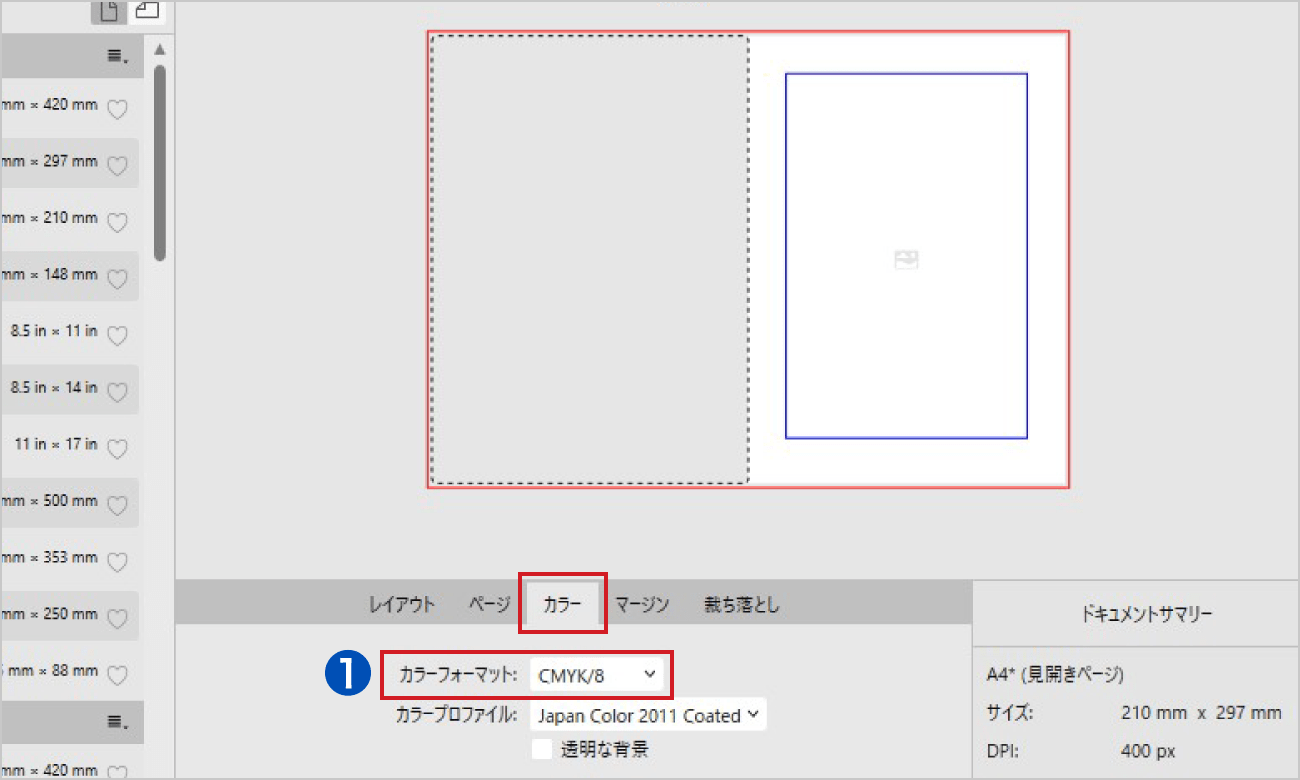This screenshot has height=780, width=1300.
Task: Open the マージン tab
Action: [642, 604]
